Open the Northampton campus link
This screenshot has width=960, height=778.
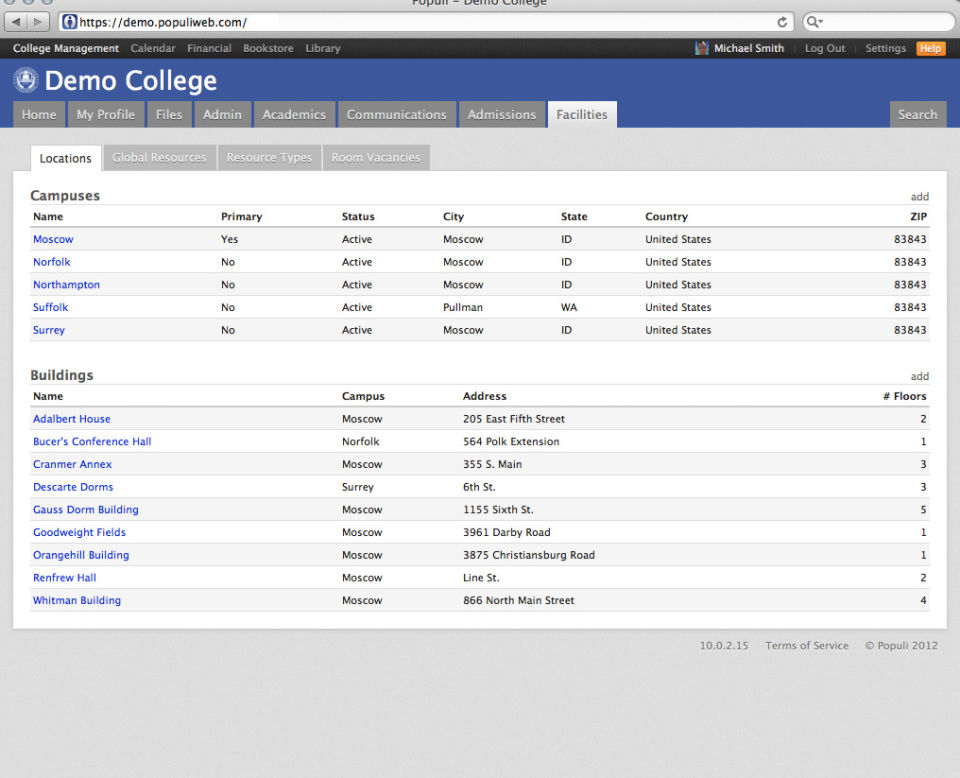click(x=67, y=285)
